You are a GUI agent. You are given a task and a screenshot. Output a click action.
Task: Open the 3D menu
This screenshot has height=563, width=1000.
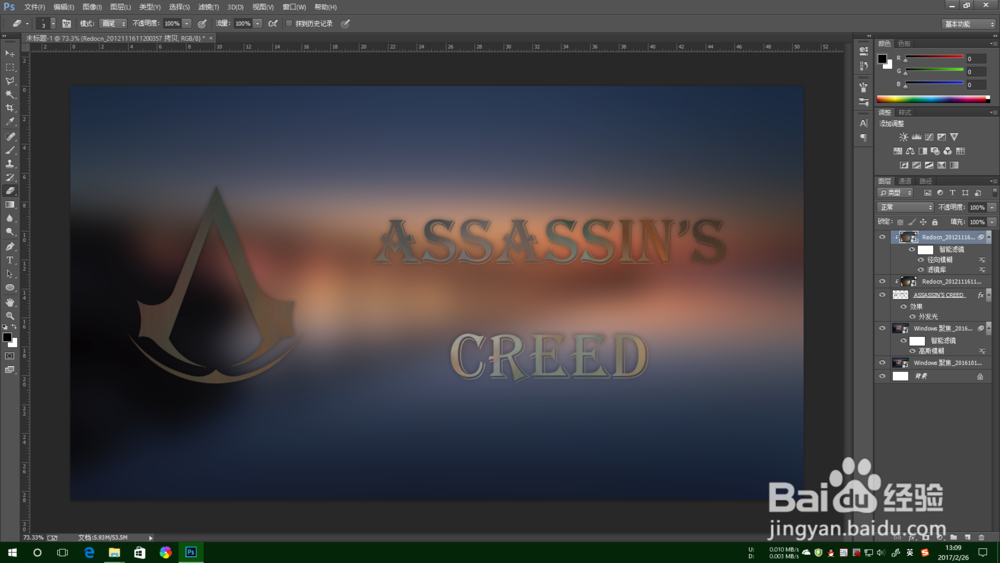tap(235, 7)
